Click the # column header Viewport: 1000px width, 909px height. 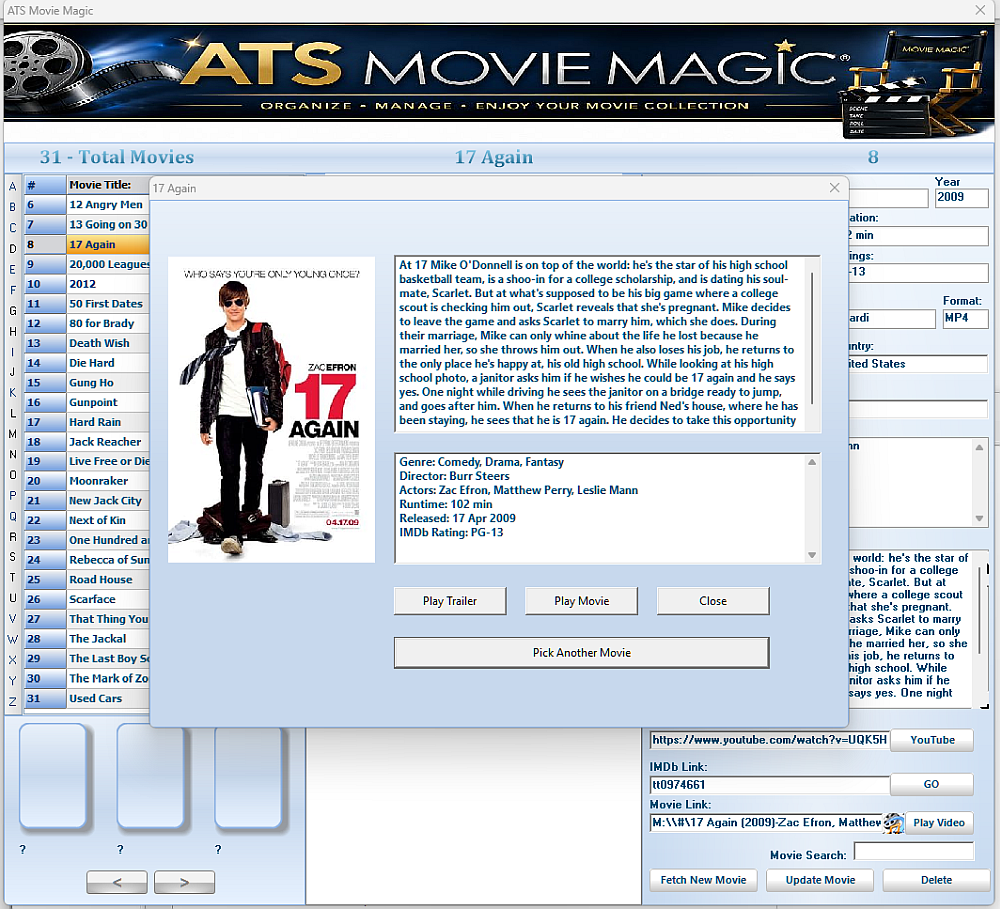[x=45, y=185]
